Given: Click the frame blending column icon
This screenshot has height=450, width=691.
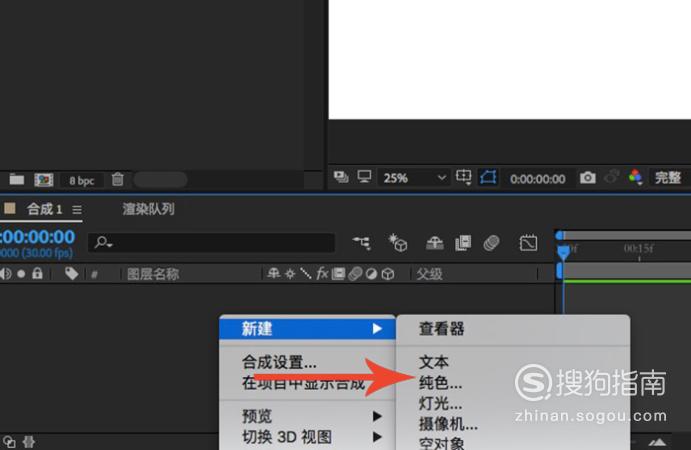Looking at the screenshot, I should coord(338,274).
